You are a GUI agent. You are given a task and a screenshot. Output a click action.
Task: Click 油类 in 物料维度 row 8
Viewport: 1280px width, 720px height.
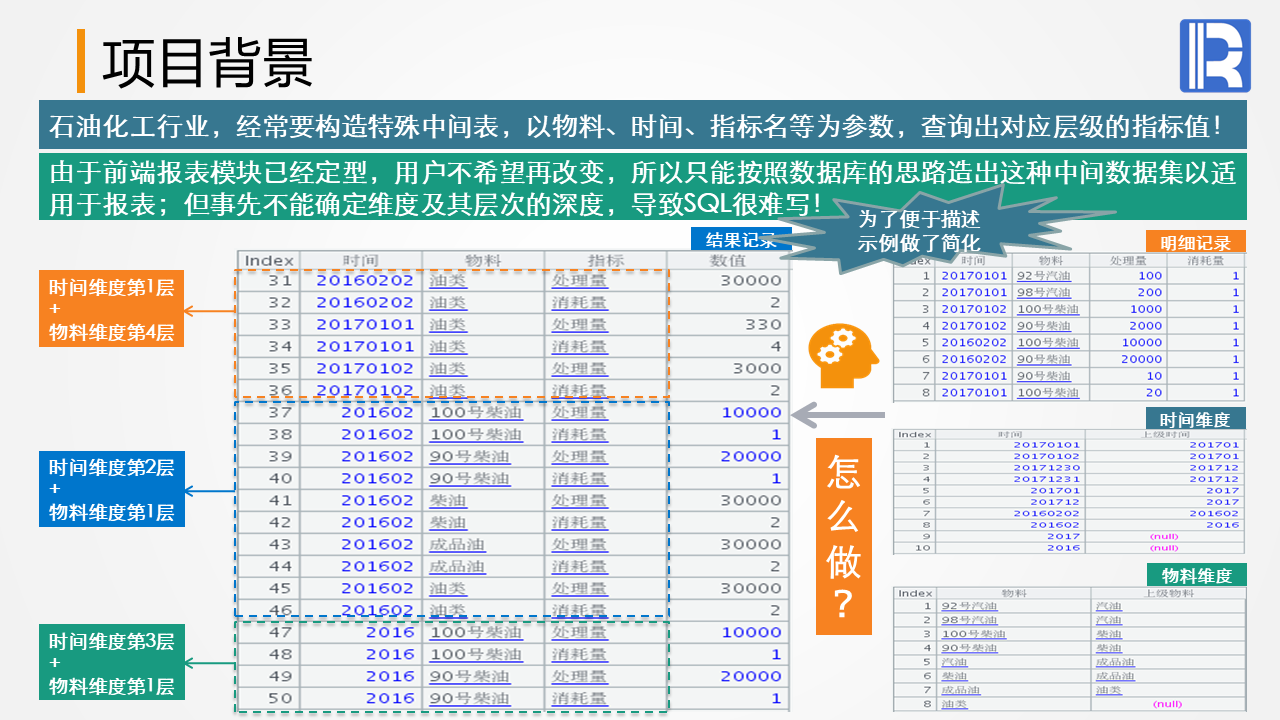pyautogui.click(x=955, y=704)
